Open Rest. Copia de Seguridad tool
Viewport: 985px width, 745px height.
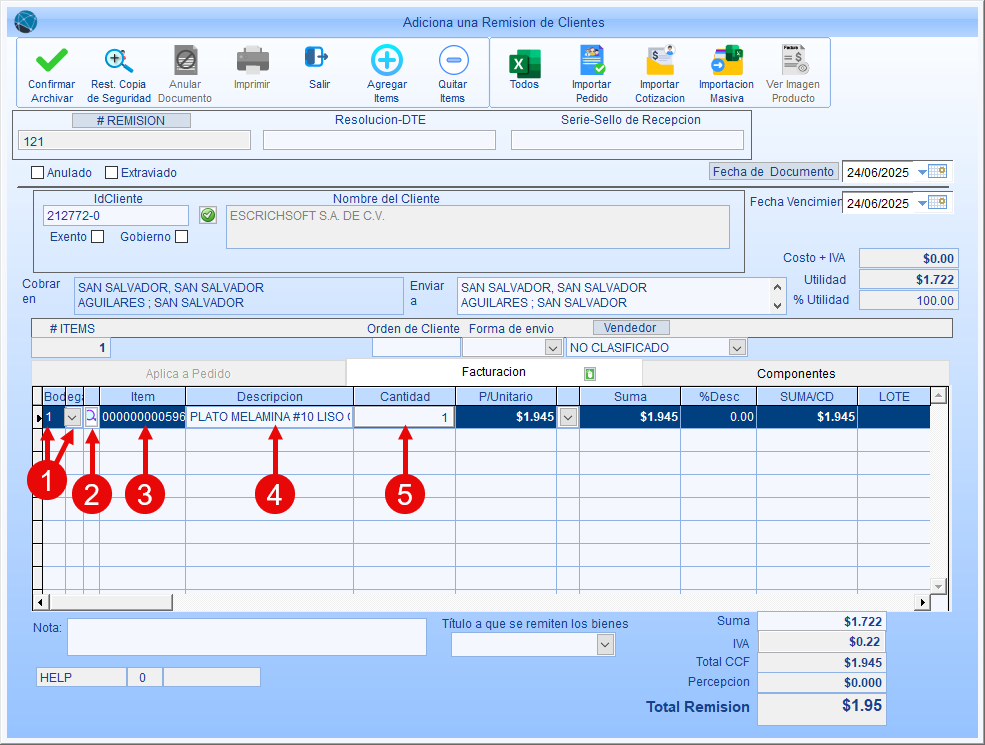tap(119, 62)
